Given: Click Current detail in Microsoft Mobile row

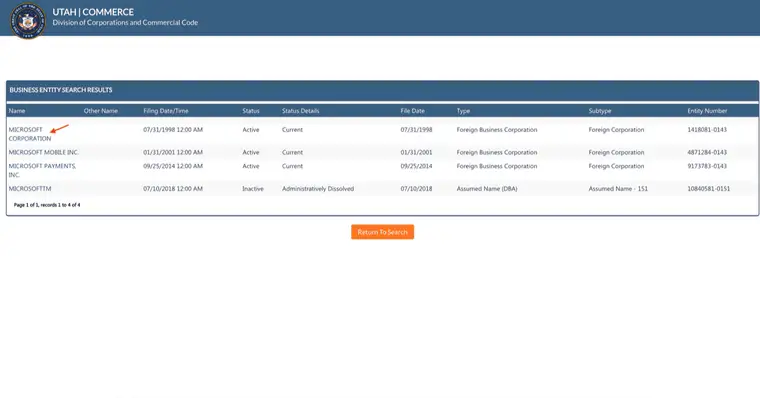Looking at the screenshot, I should [292, 152].
